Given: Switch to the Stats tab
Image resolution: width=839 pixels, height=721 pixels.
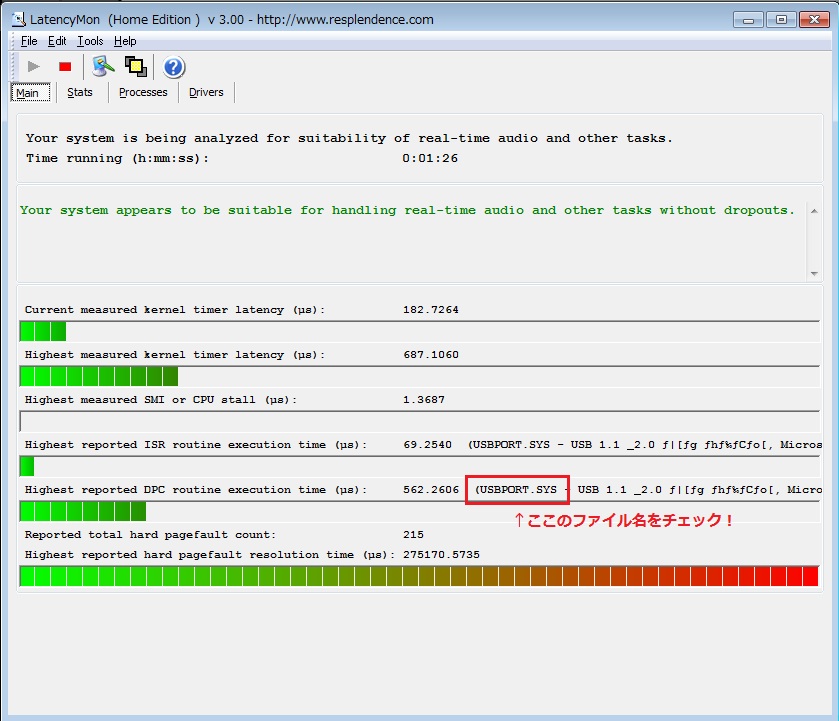Looking at the screenshot, I should [x=80, y=92].
